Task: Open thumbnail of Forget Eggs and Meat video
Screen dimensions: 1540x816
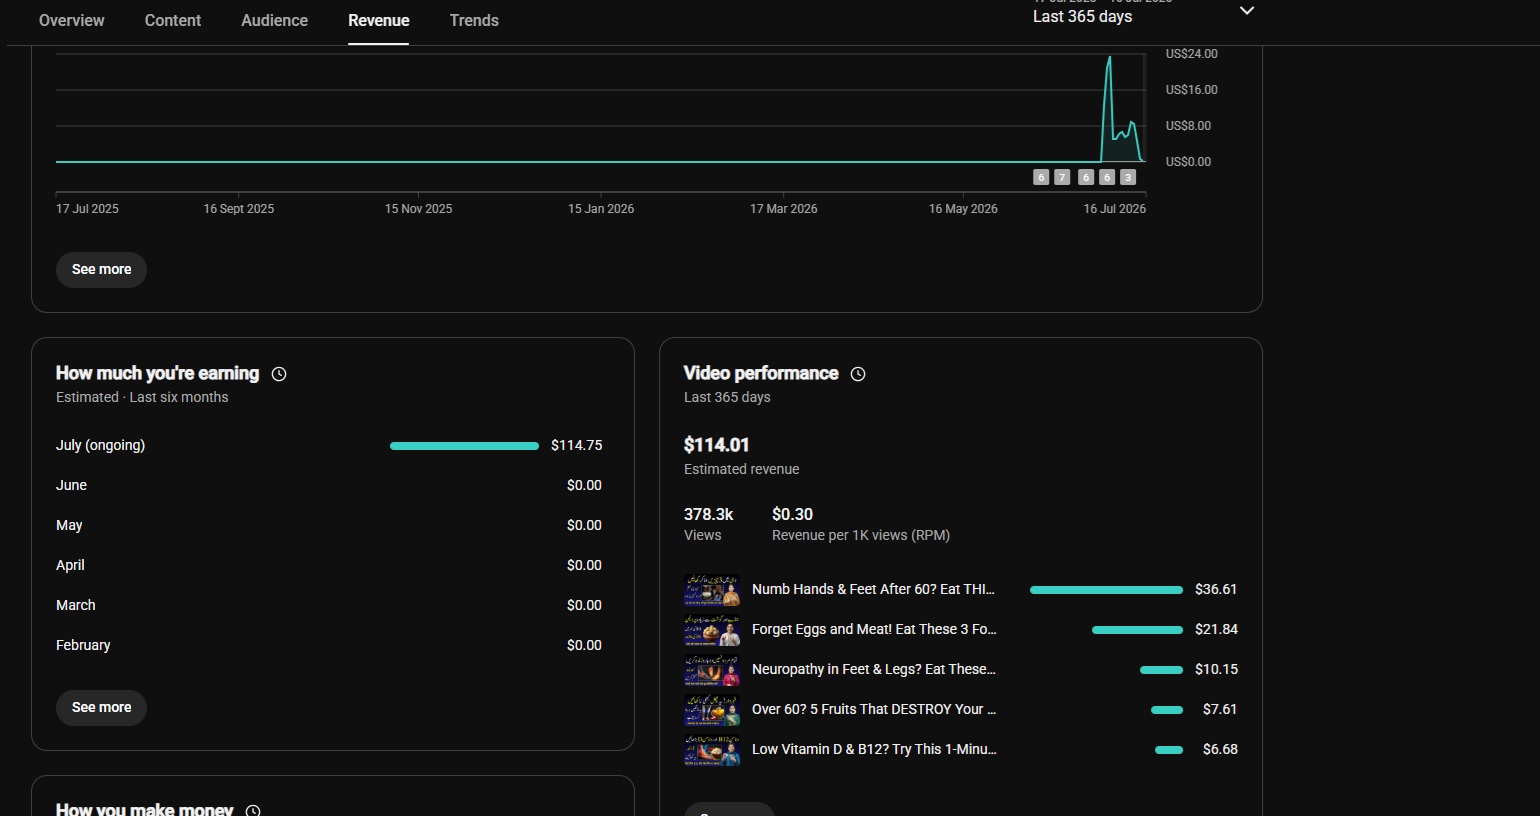Action: pyautogui.click(x=712, y=630)
